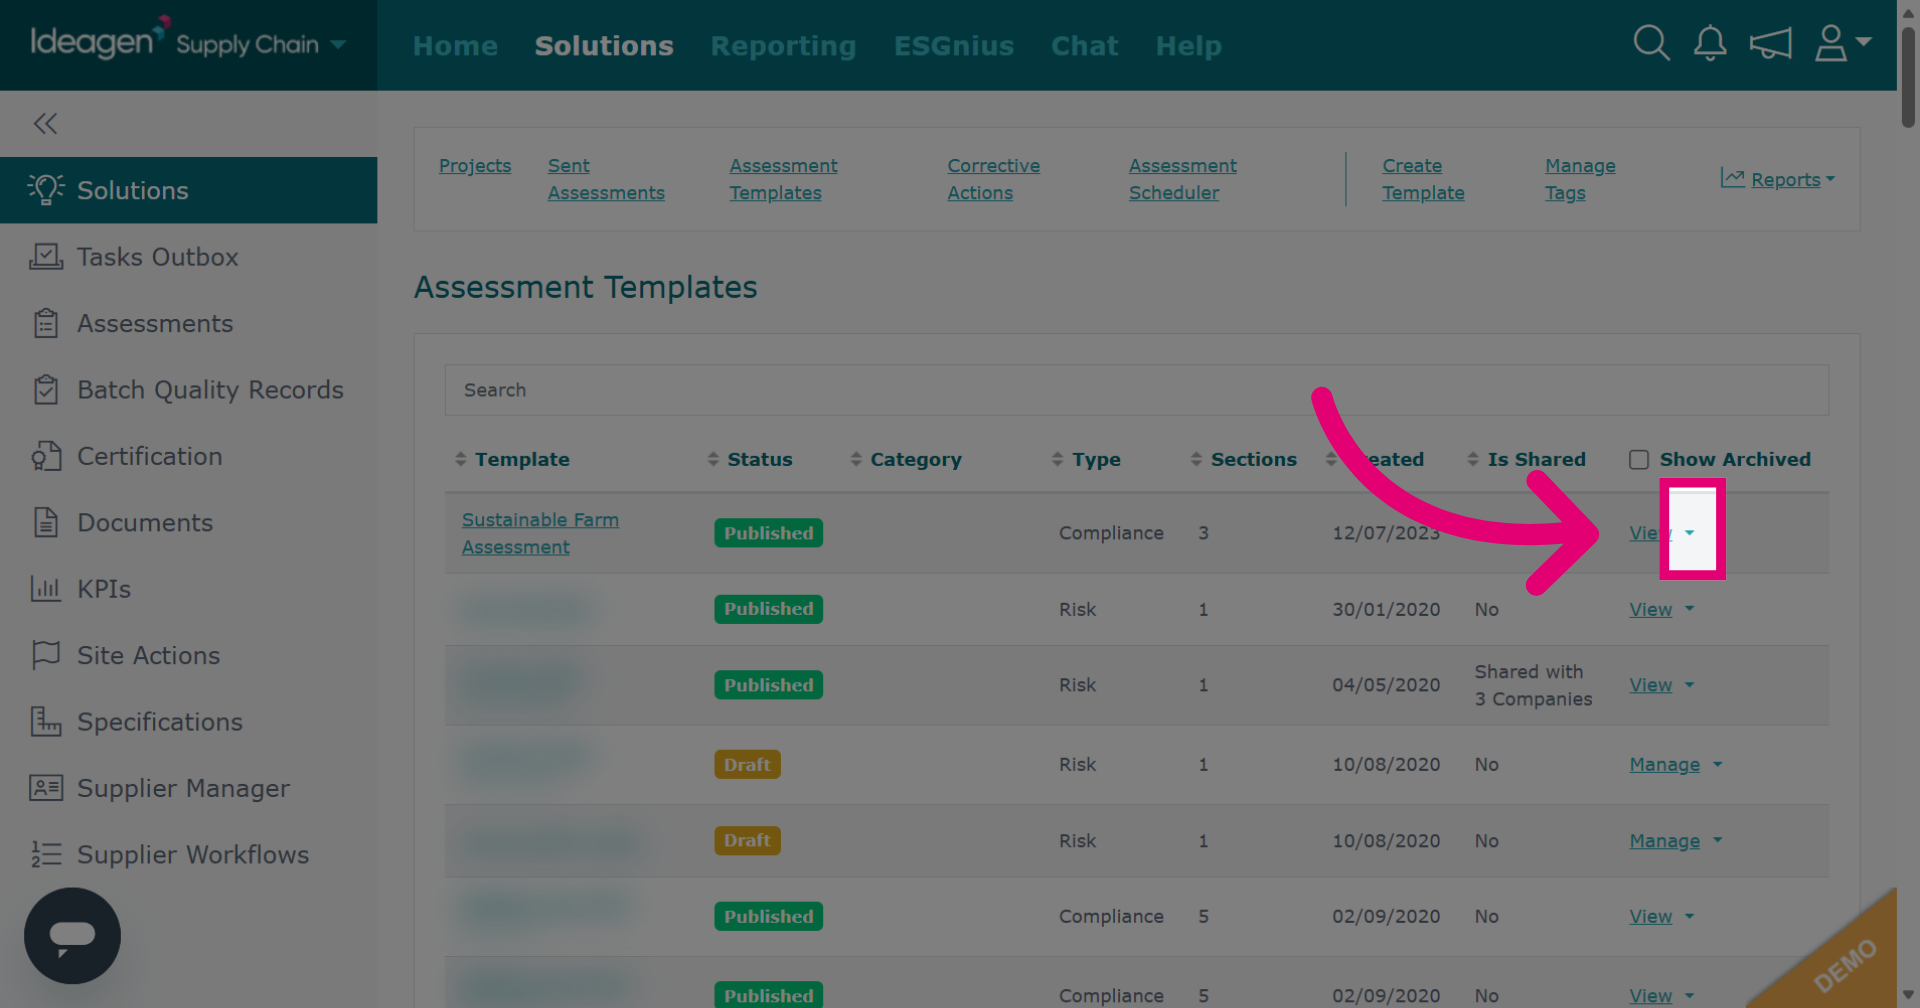Click the Published badge of Sustainable Farm row

point(768,533)
